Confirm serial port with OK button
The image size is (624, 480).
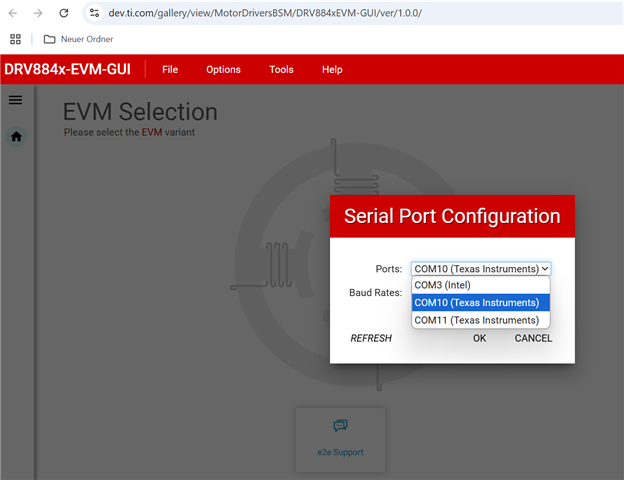(480, 338)
